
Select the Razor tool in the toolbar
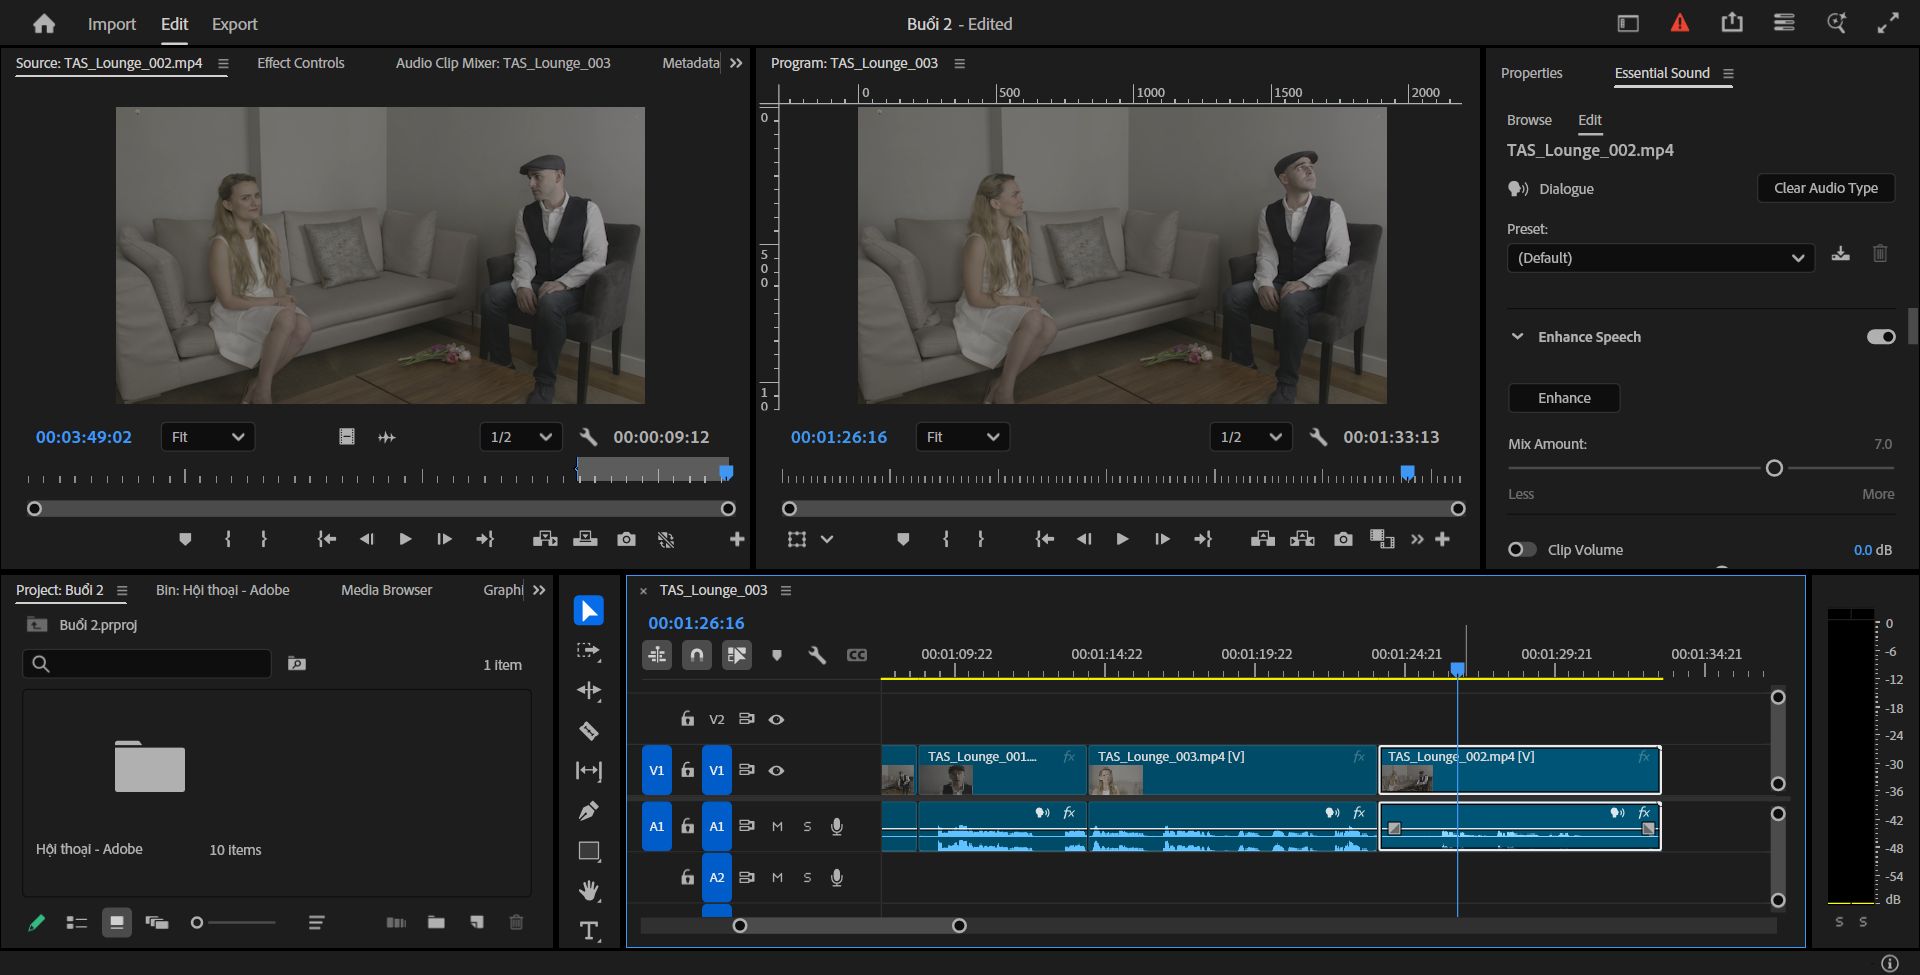[589, 731]
